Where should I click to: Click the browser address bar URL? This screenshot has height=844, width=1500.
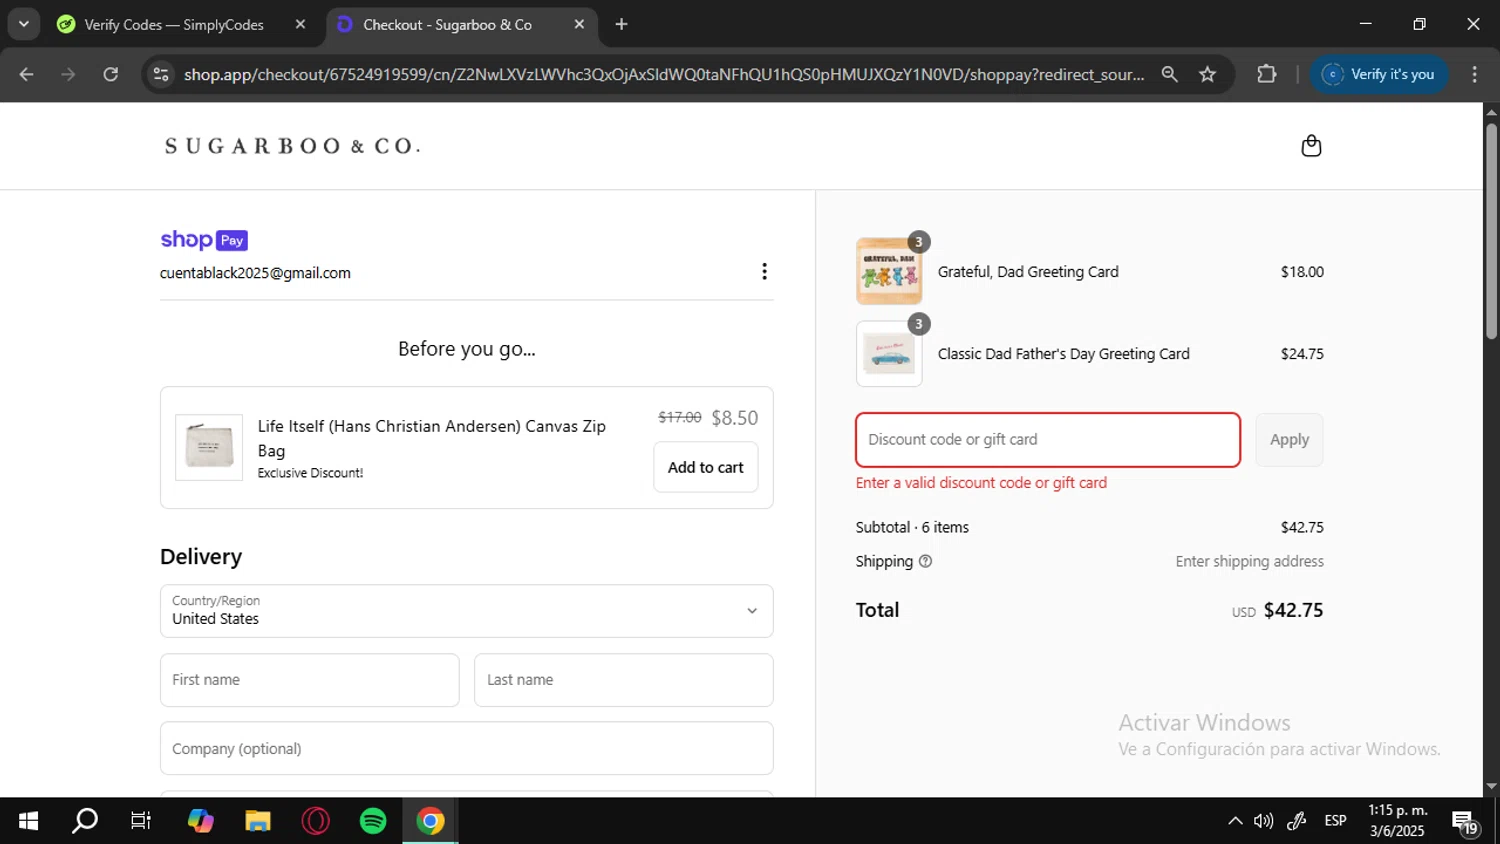point(664,74)
